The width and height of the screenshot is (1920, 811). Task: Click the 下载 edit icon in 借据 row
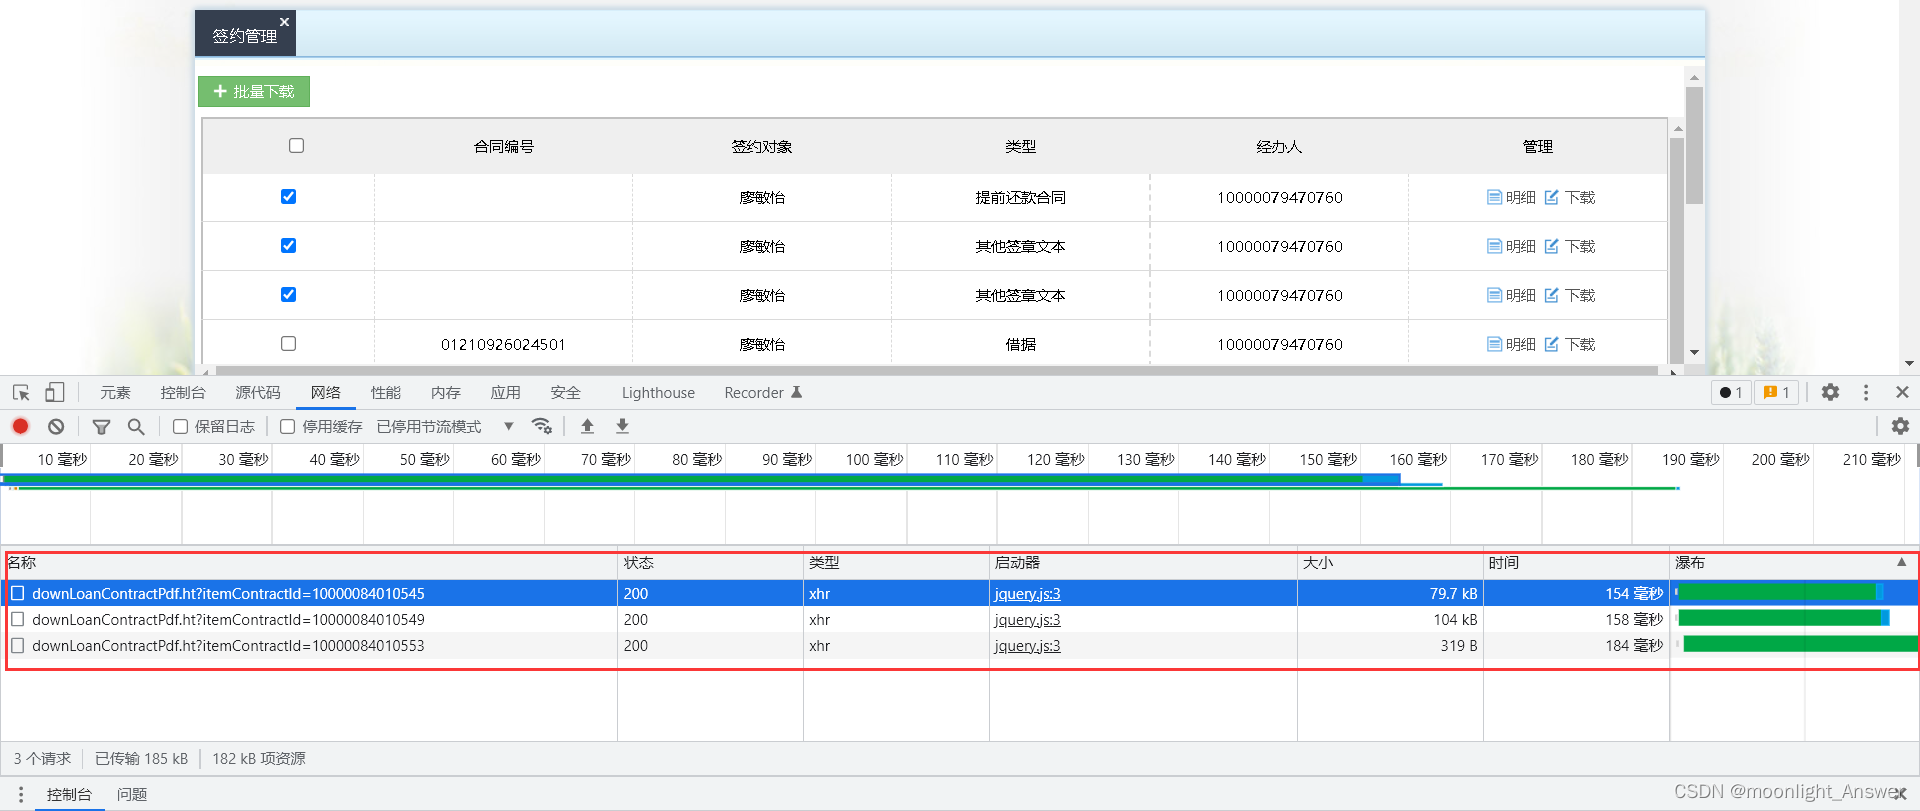coord(1551,344)
